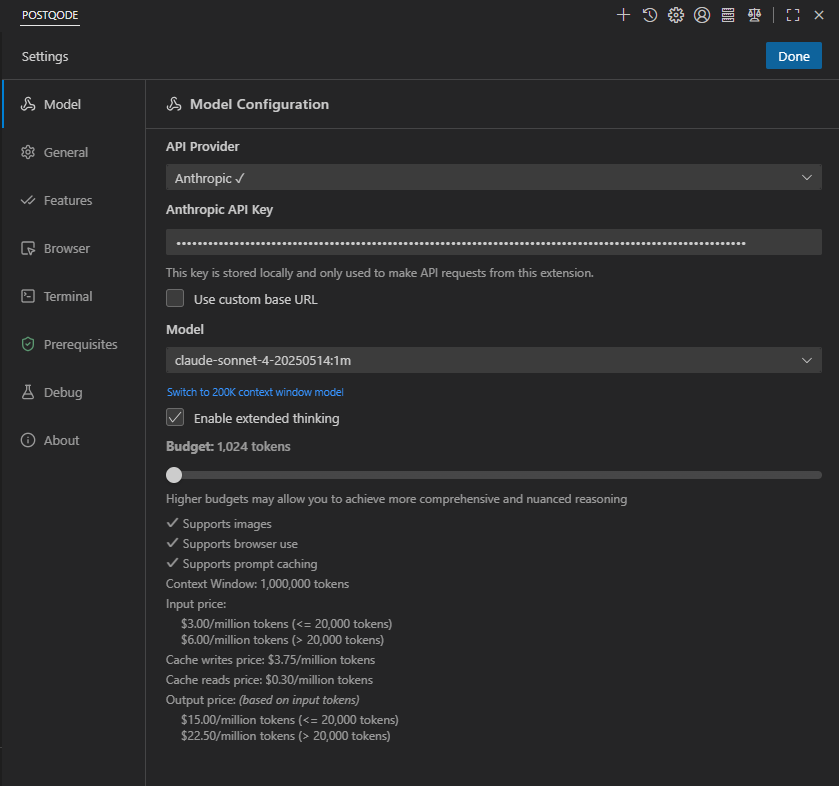Screen dimensions: 839x786
Task: Click the Model Configuration header icon
Action: (x=174, y=104)
